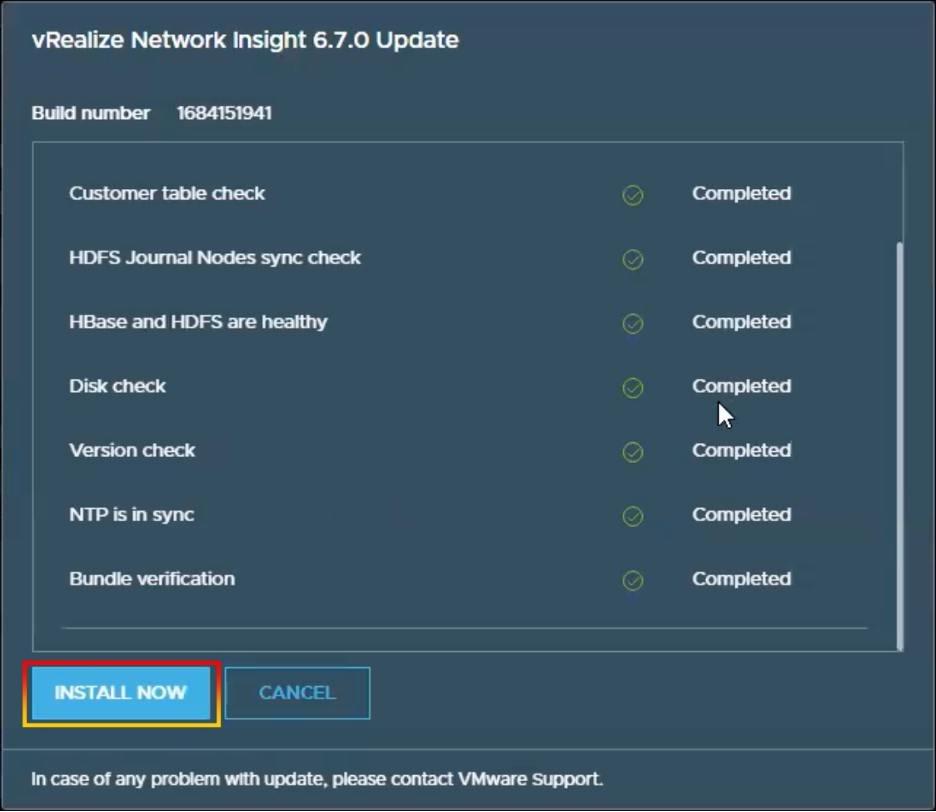Click the Disk check completed icon
The image size is (936, 812).
[632, 387]
